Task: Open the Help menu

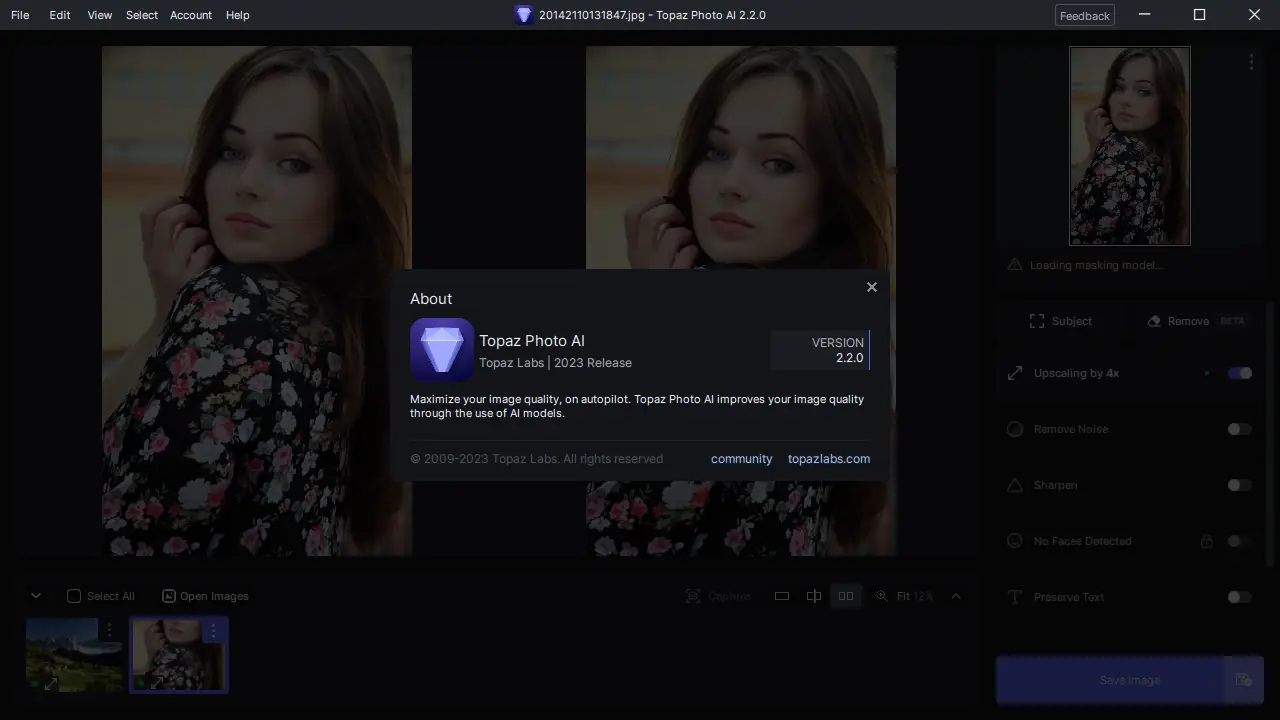Action: [238, 15]
